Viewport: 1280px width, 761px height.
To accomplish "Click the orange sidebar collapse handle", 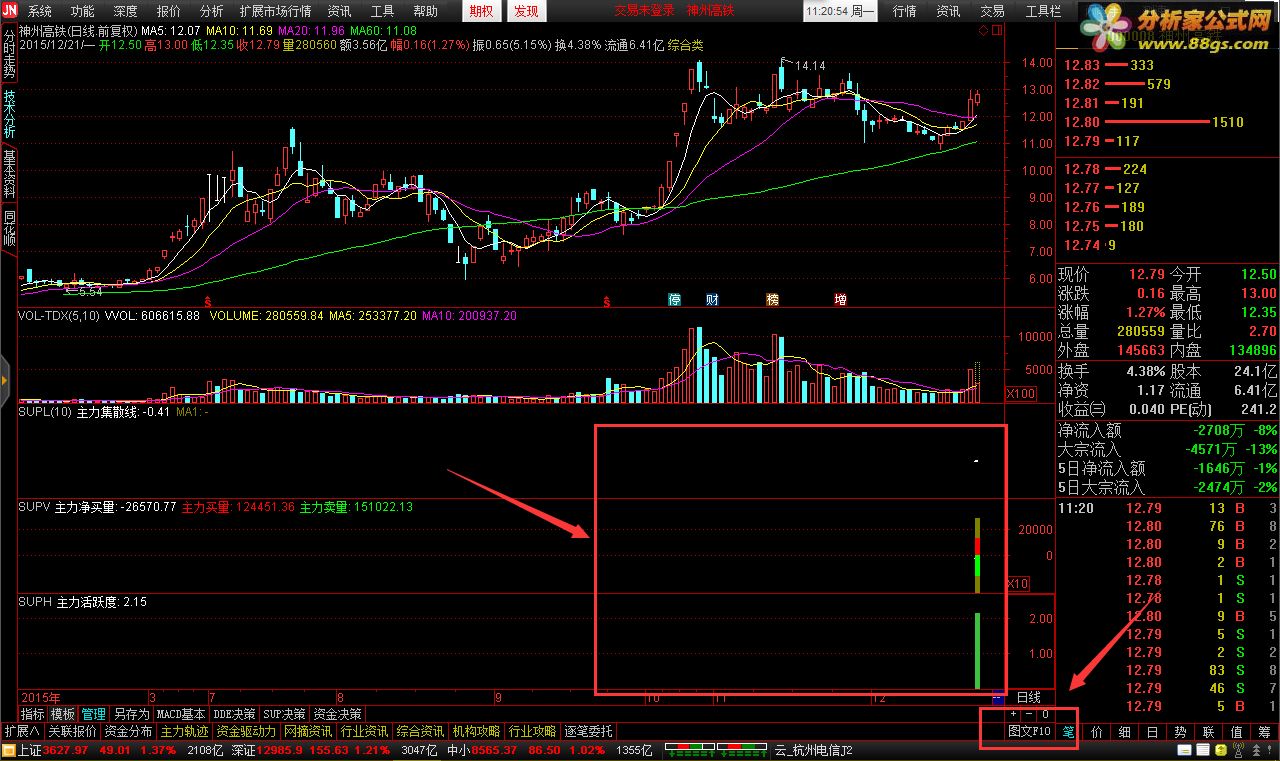I will click(5, 380).
